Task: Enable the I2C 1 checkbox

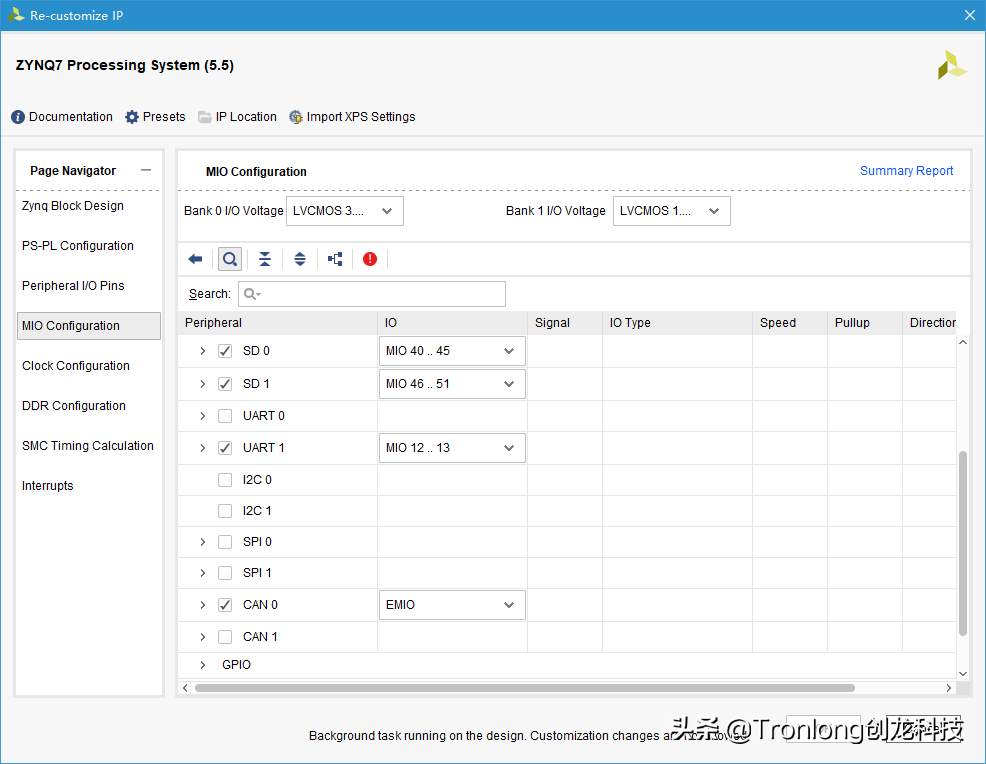Action: (x=225, y=511)
